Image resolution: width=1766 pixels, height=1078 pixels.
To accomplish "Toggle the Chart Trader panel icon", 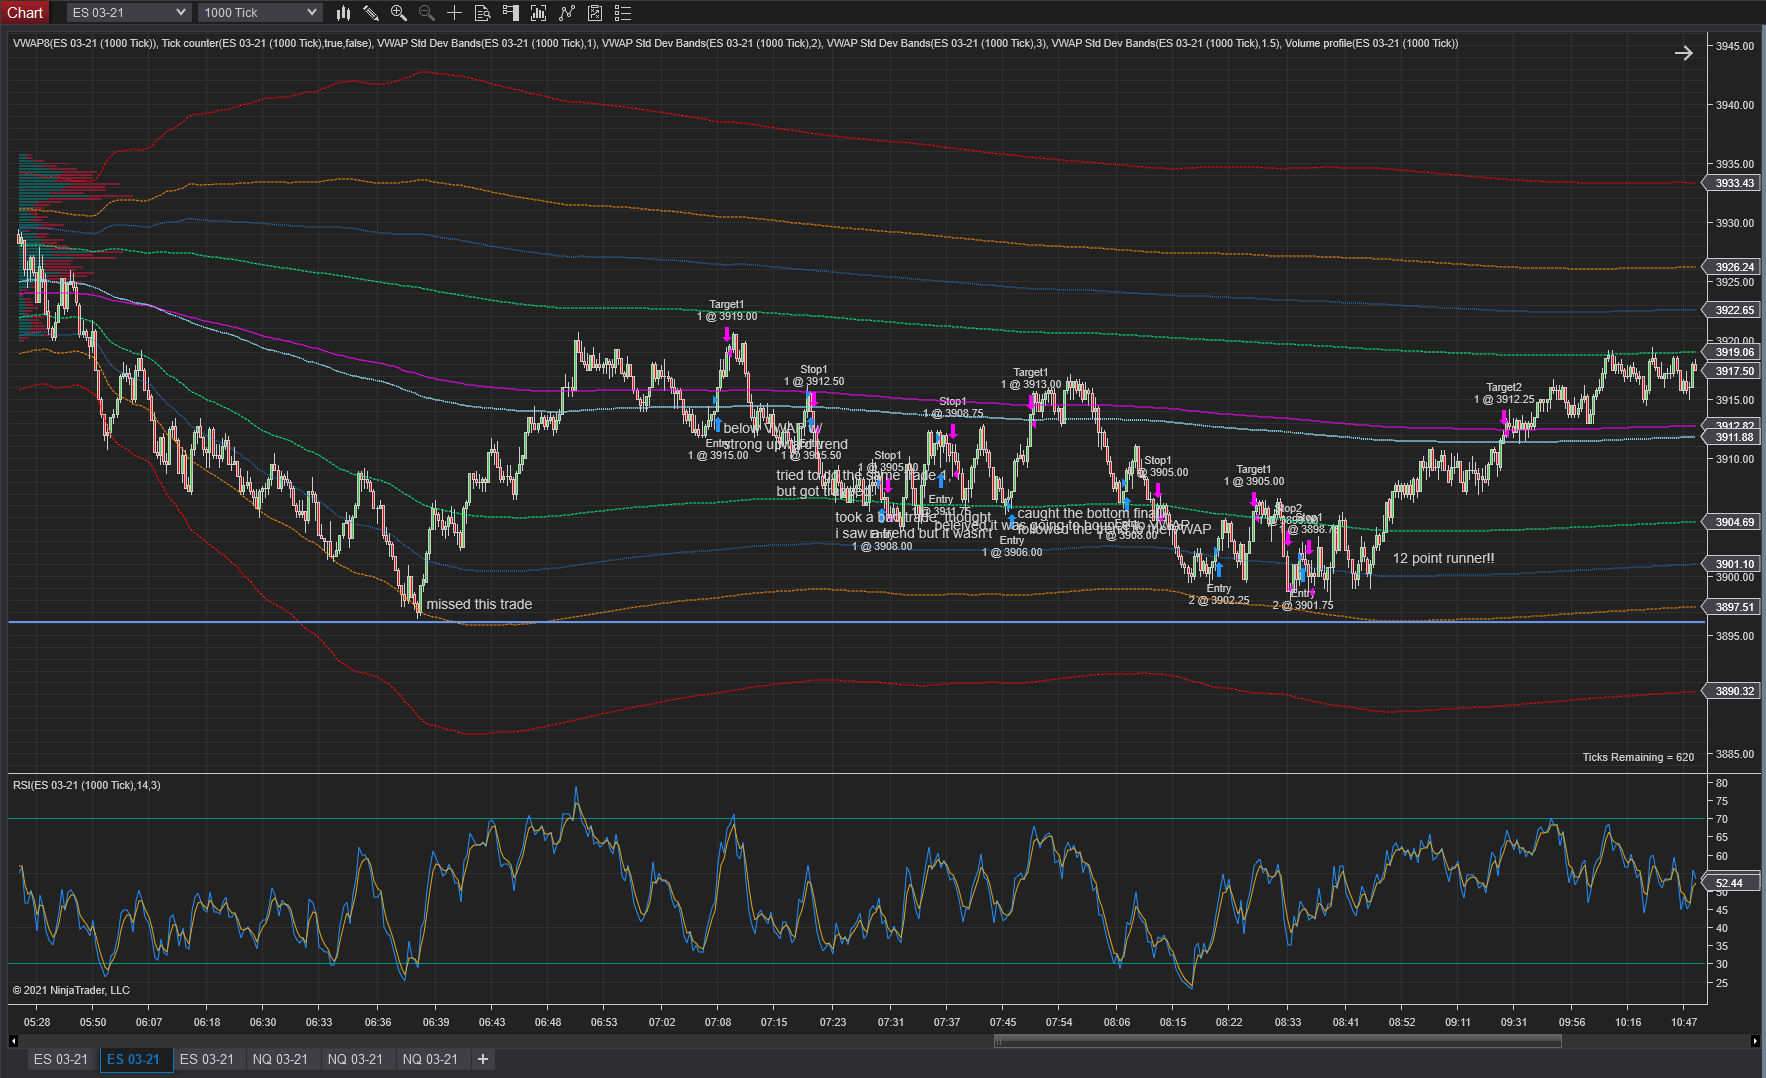I will click(510, 13).
